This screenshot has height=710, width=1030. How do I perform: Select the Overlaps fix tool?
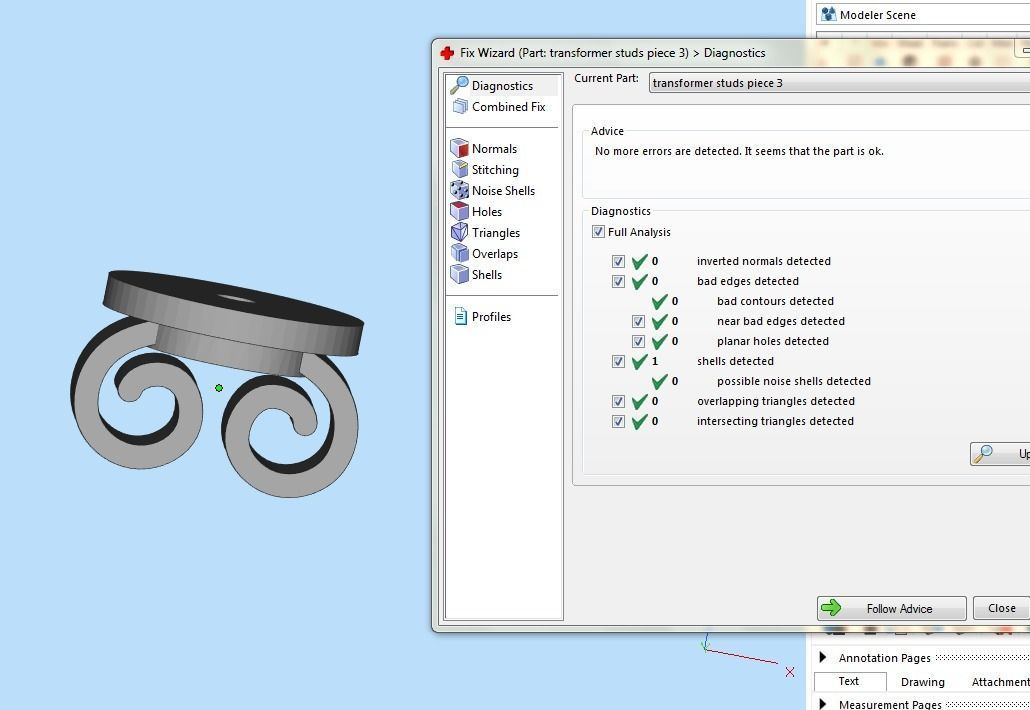click(484, 254)
